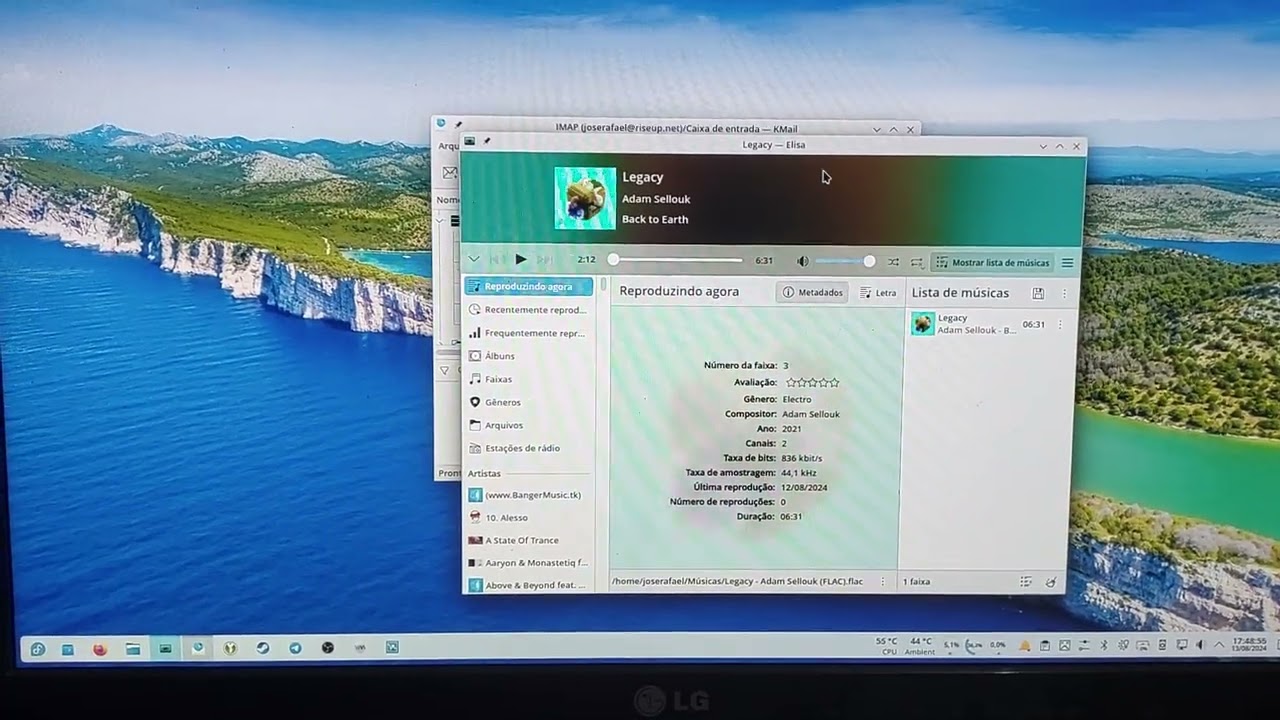The height and width of the screenshot is (720, 1280).
Task: Select artist 'Aaryon & Monastetiq f...'
Action: (x=529, y=563)
